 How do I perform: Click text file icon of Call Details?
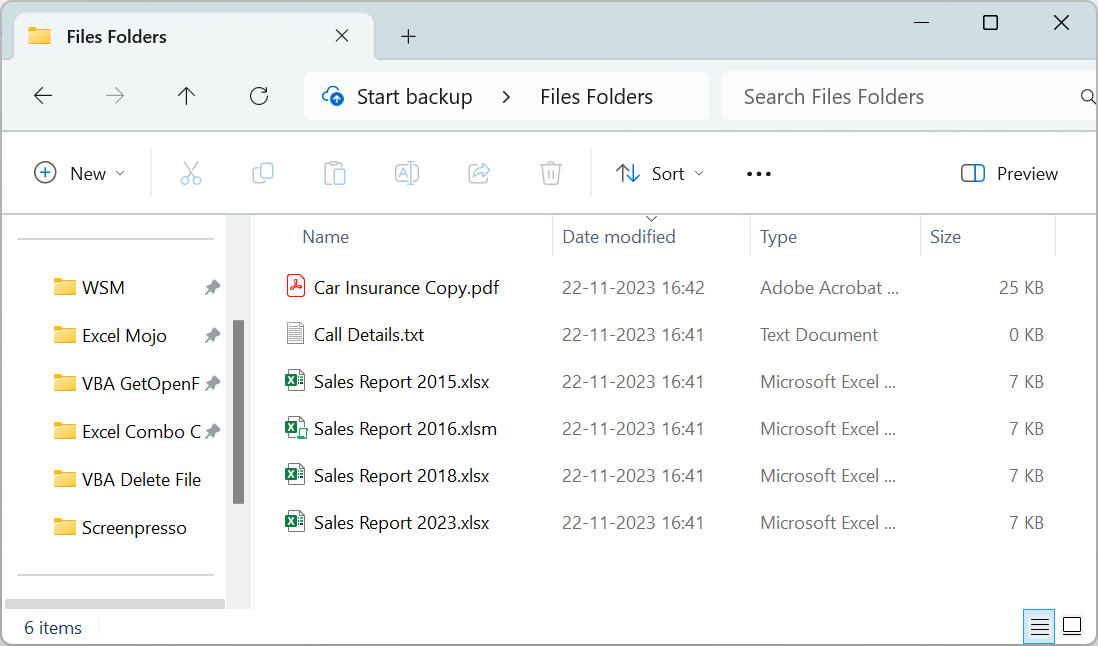click(x=296, y=333)
